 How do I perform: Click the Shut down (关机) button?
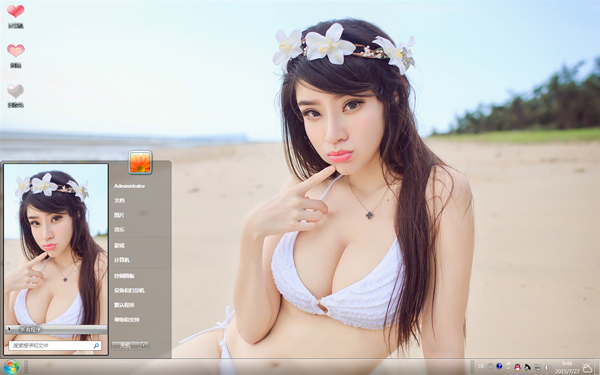click(126, 346)
